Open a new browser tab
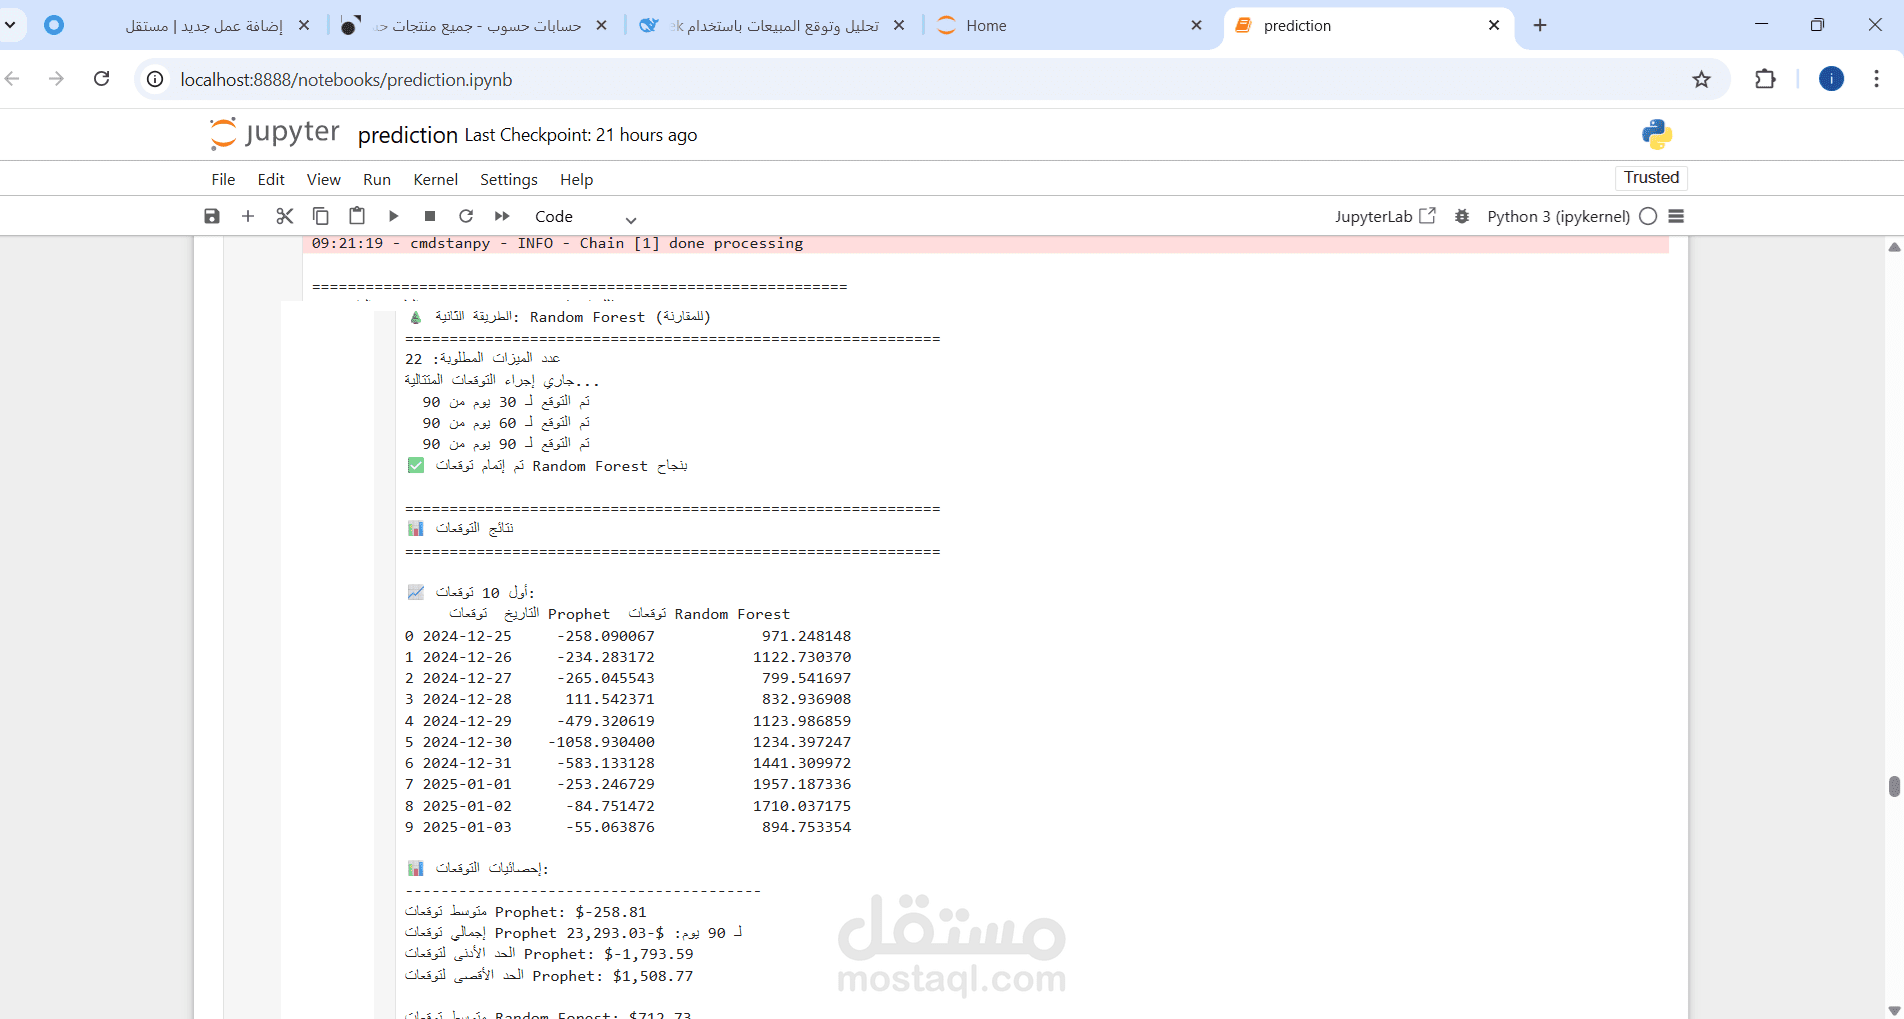The height and width of the screenshot is (1019, 1904). [1540, 26]
